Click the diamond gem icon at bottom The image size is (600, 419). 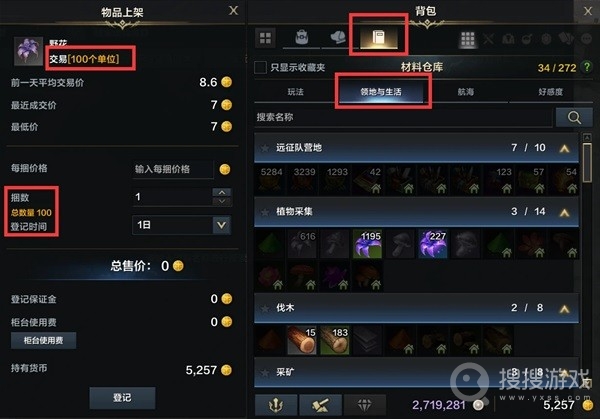pos(364,404)
